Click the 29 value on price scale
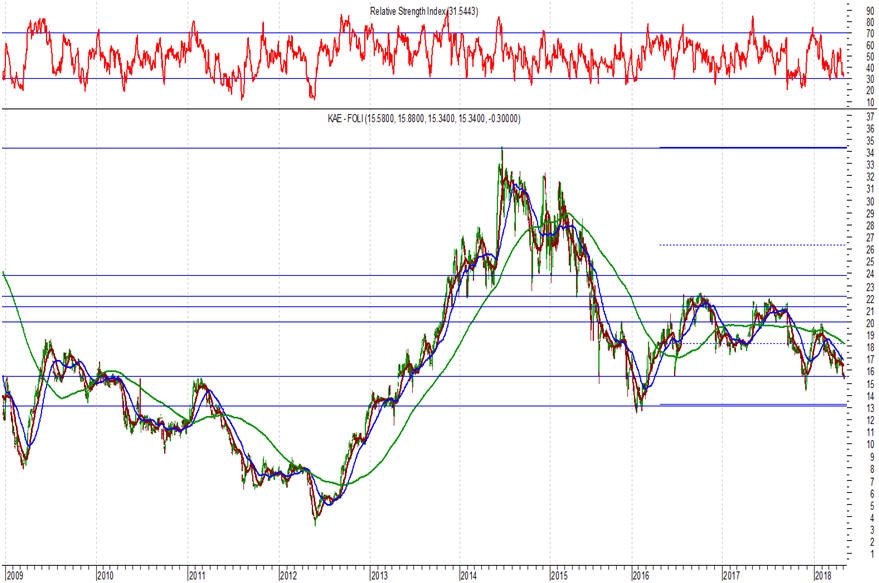The width and height of the screenshot is (879, 583). (x=870, y=214)
